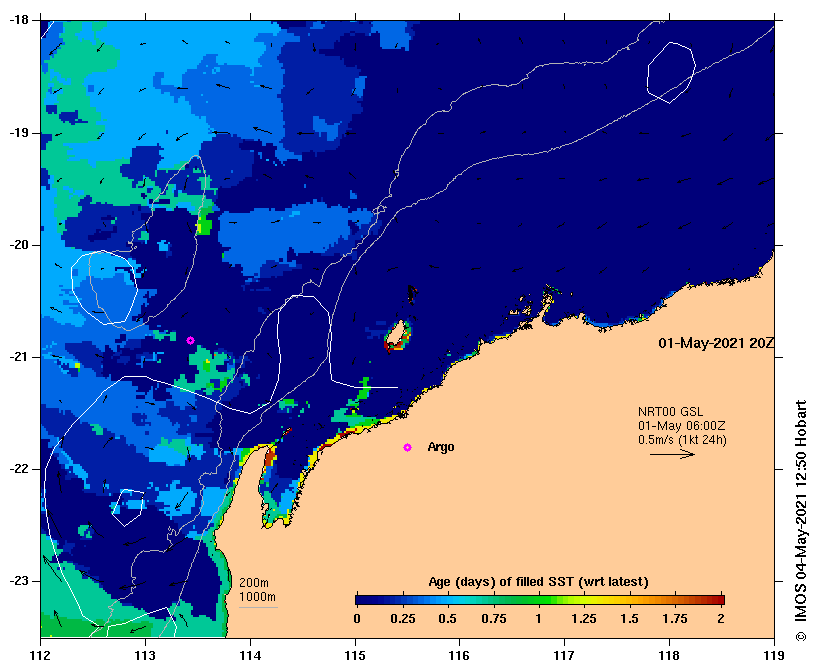818x672 pixels.
Task: Click the latitude label -19
Action: [x=18, y=133]
